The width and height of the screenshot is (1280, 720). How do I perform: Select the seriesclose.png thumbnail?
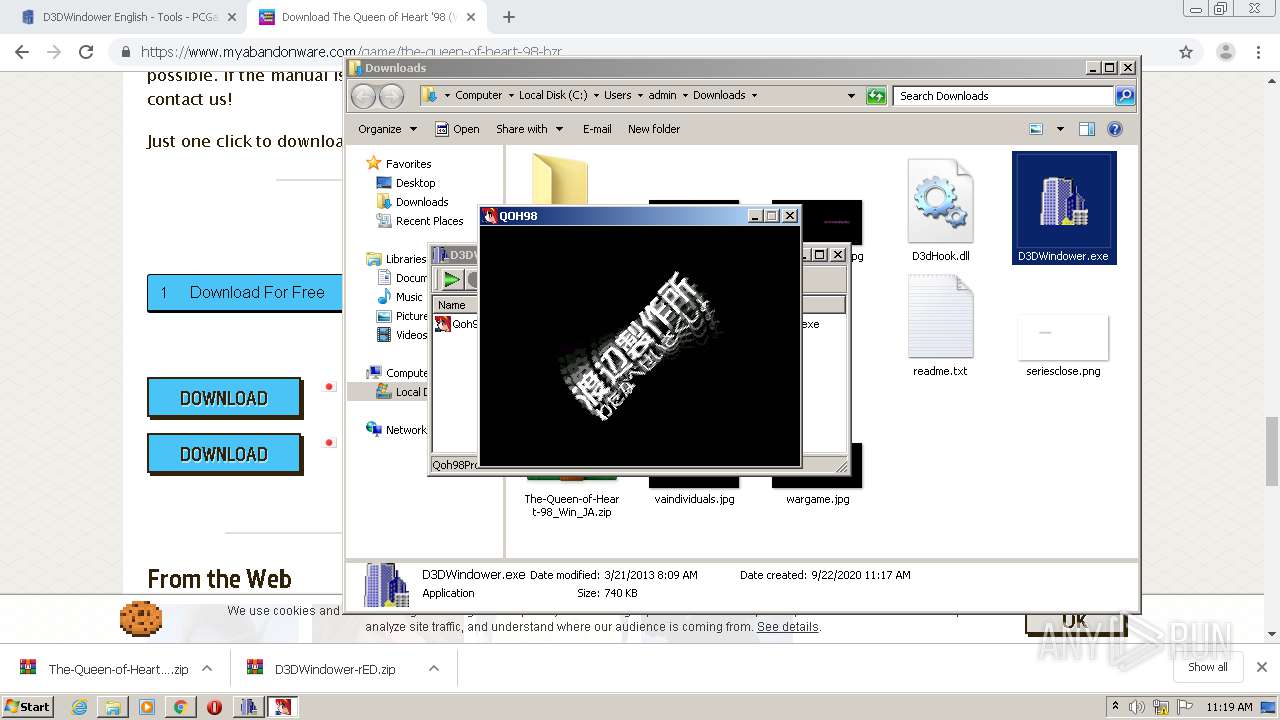pyautogui.click(x=1063, y=337)
